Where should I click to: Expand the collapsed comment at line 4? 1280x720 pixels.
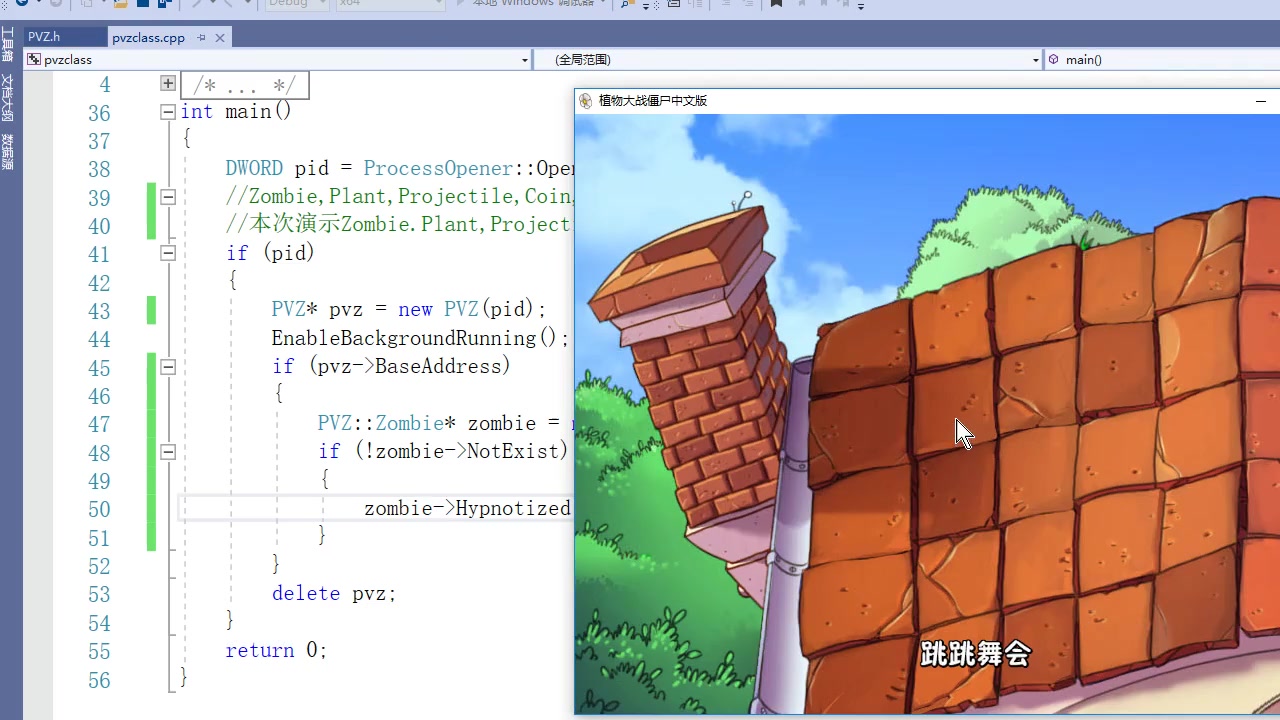tap(168, 84)
